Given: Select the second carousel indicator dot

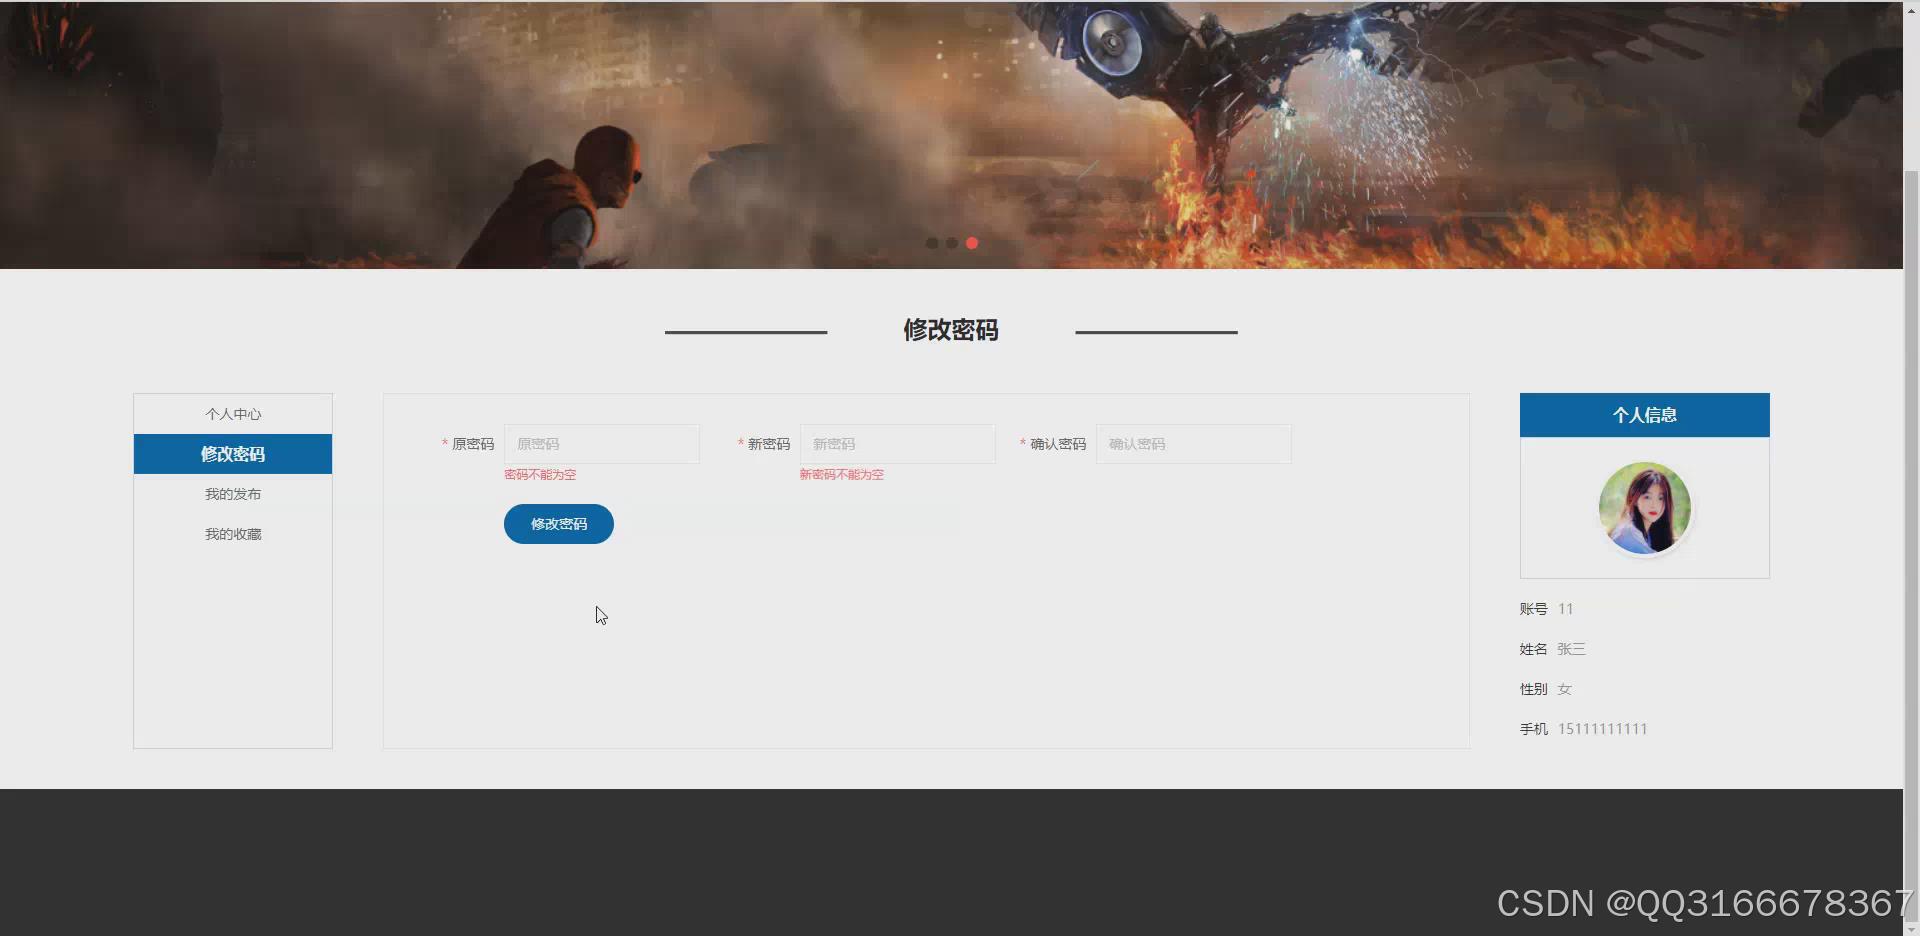Looking at the screenshot, I should click(x=952, y=243).
